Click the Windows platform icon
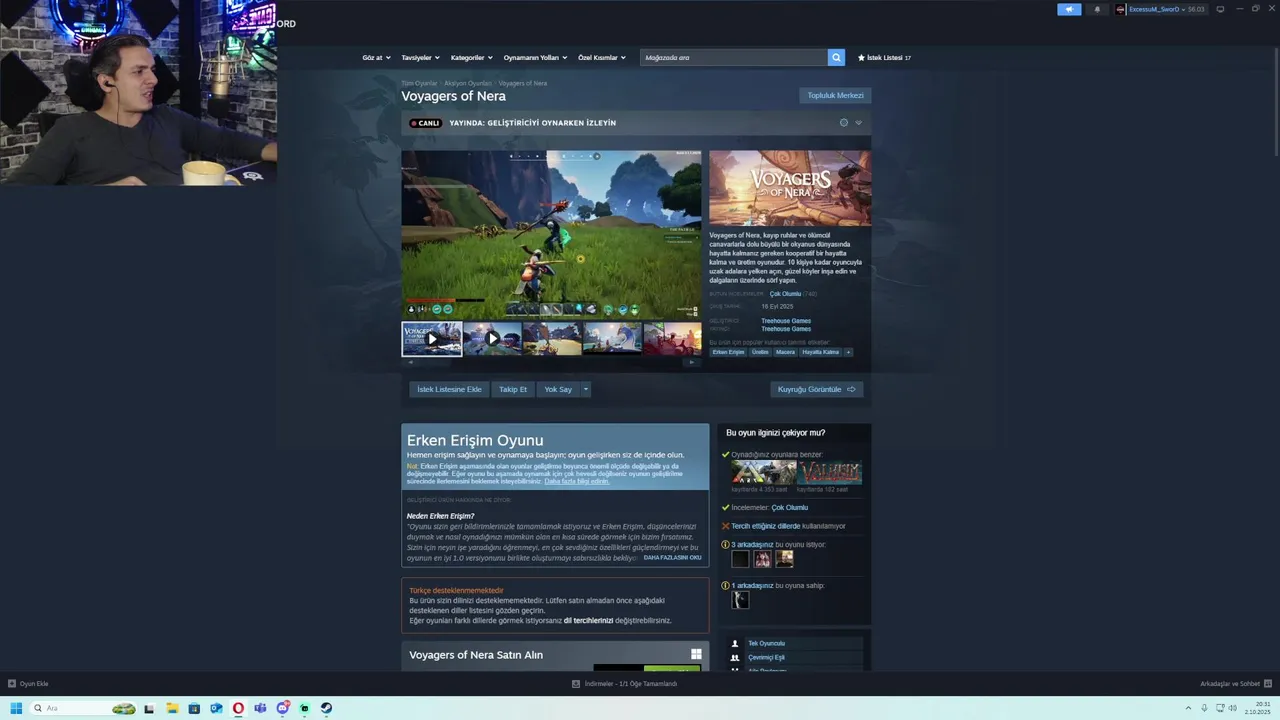 (696, 655)
